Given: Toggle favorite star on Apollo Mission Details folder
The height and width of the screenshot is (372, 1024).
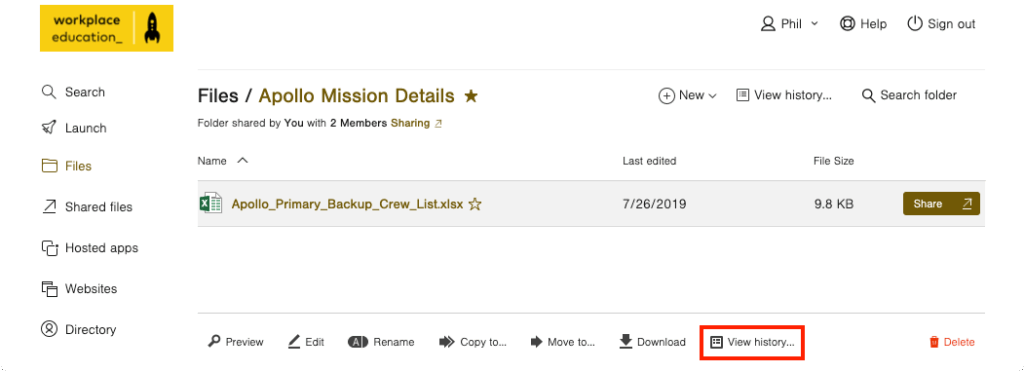Looking at the screenshot, I should tap(470, 97).
